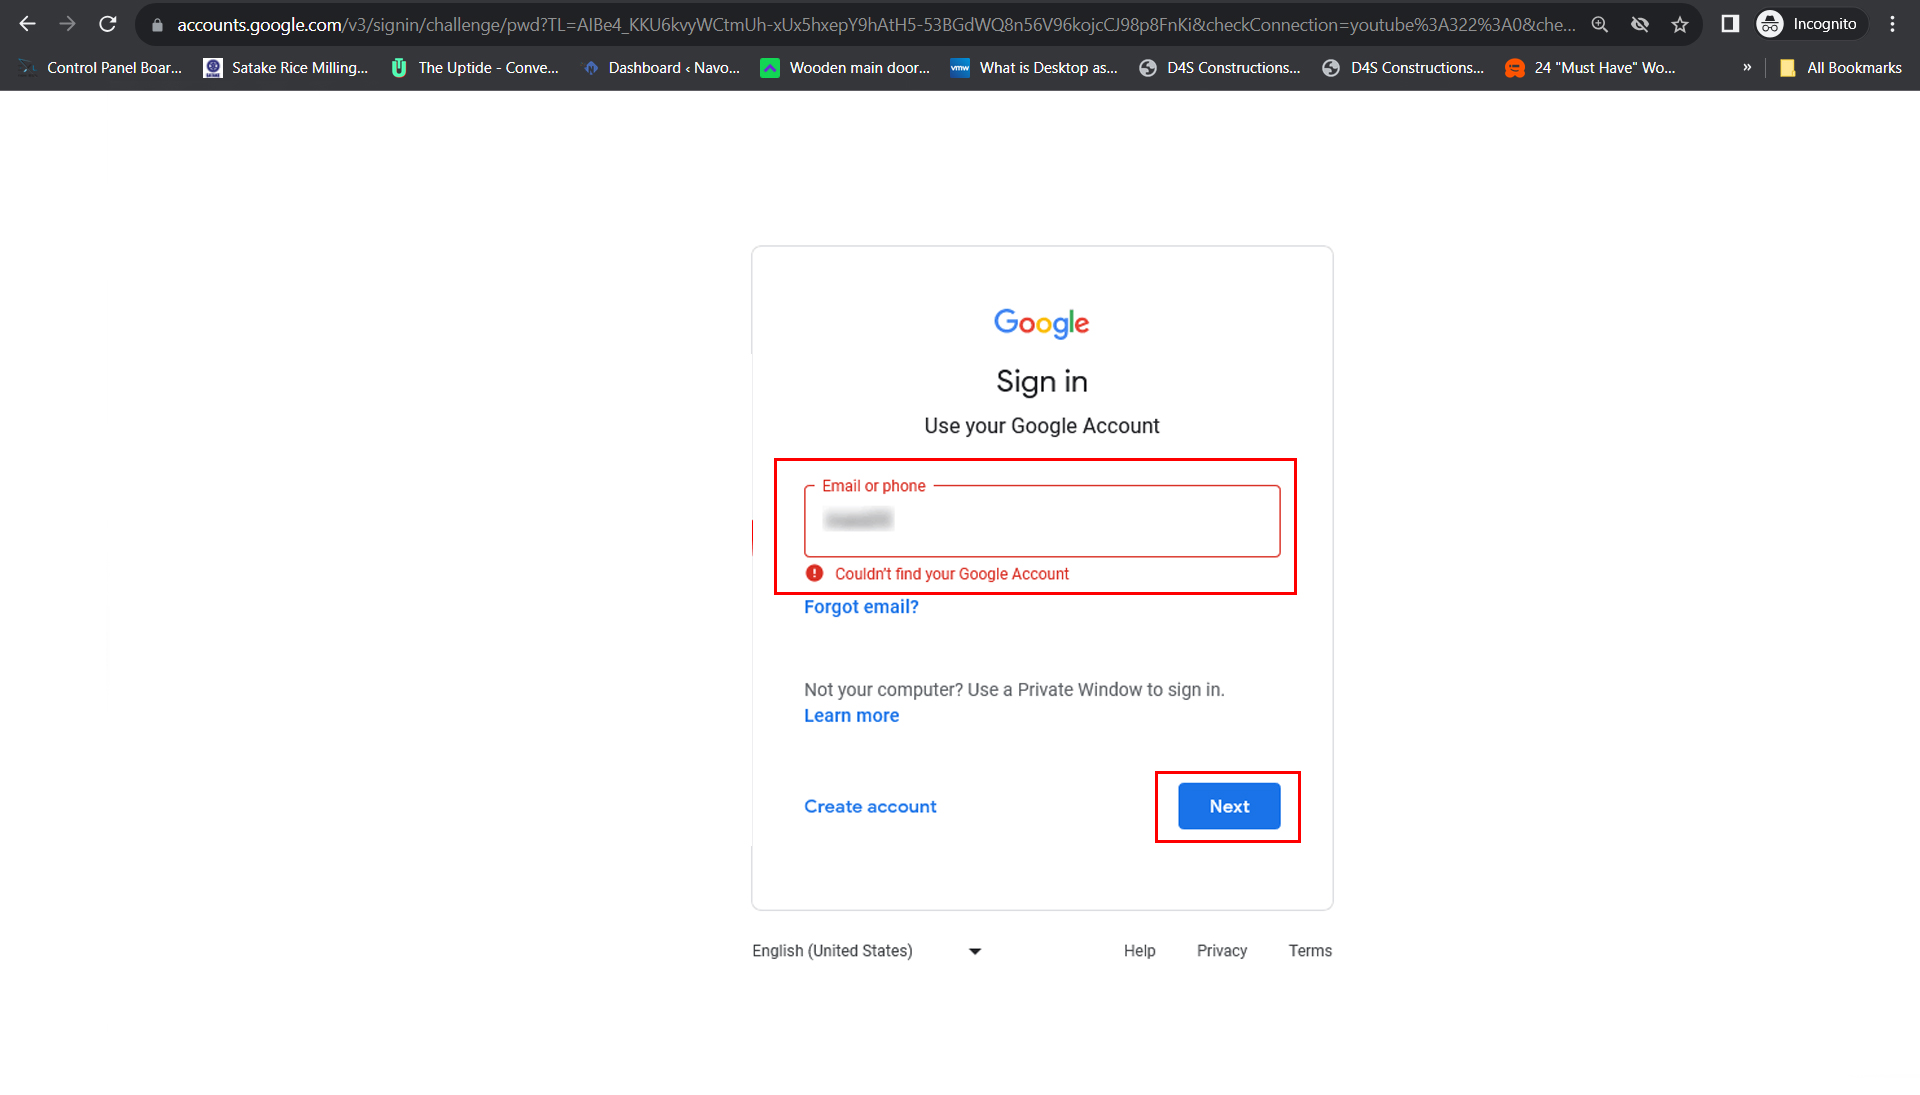Toggle the browser side panel icon
Viewport: 1920px width, 1095px height.
point(1730,24)
